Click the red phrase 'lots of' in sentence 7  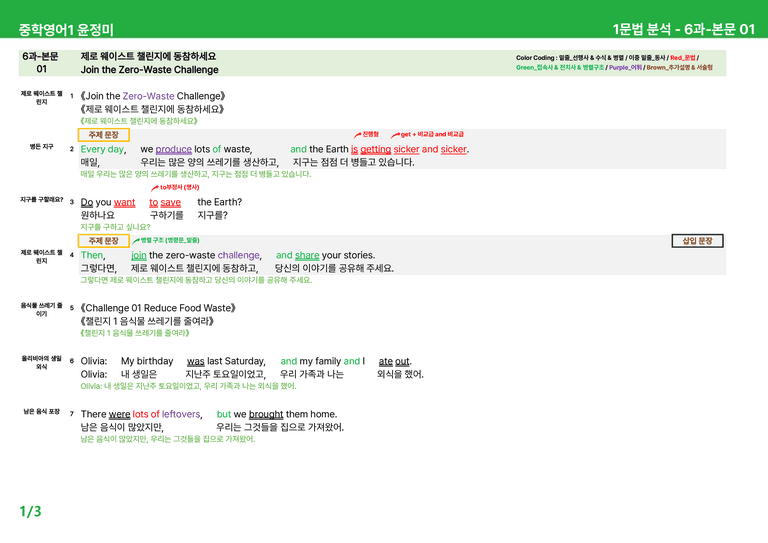[146, 414]
